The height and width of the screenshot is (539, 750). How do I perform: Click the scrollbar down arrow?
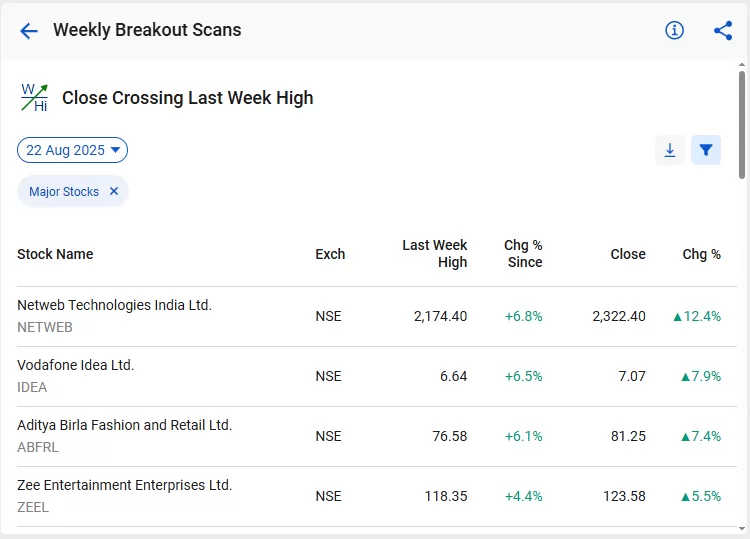pos(742,528)
